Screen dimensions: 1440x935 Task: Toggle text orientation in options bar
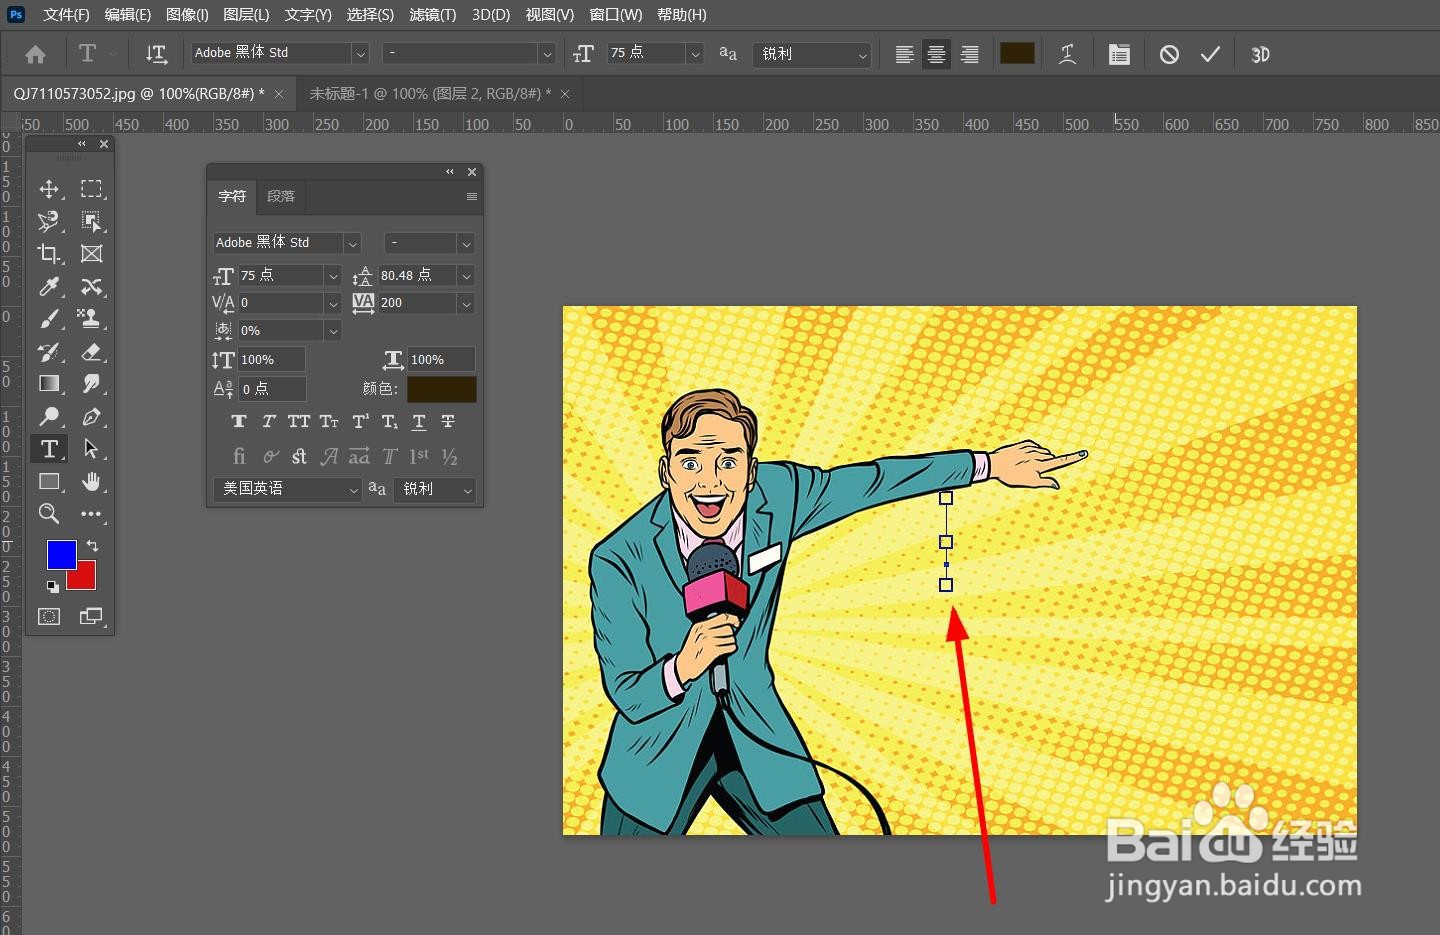(156, 54)
